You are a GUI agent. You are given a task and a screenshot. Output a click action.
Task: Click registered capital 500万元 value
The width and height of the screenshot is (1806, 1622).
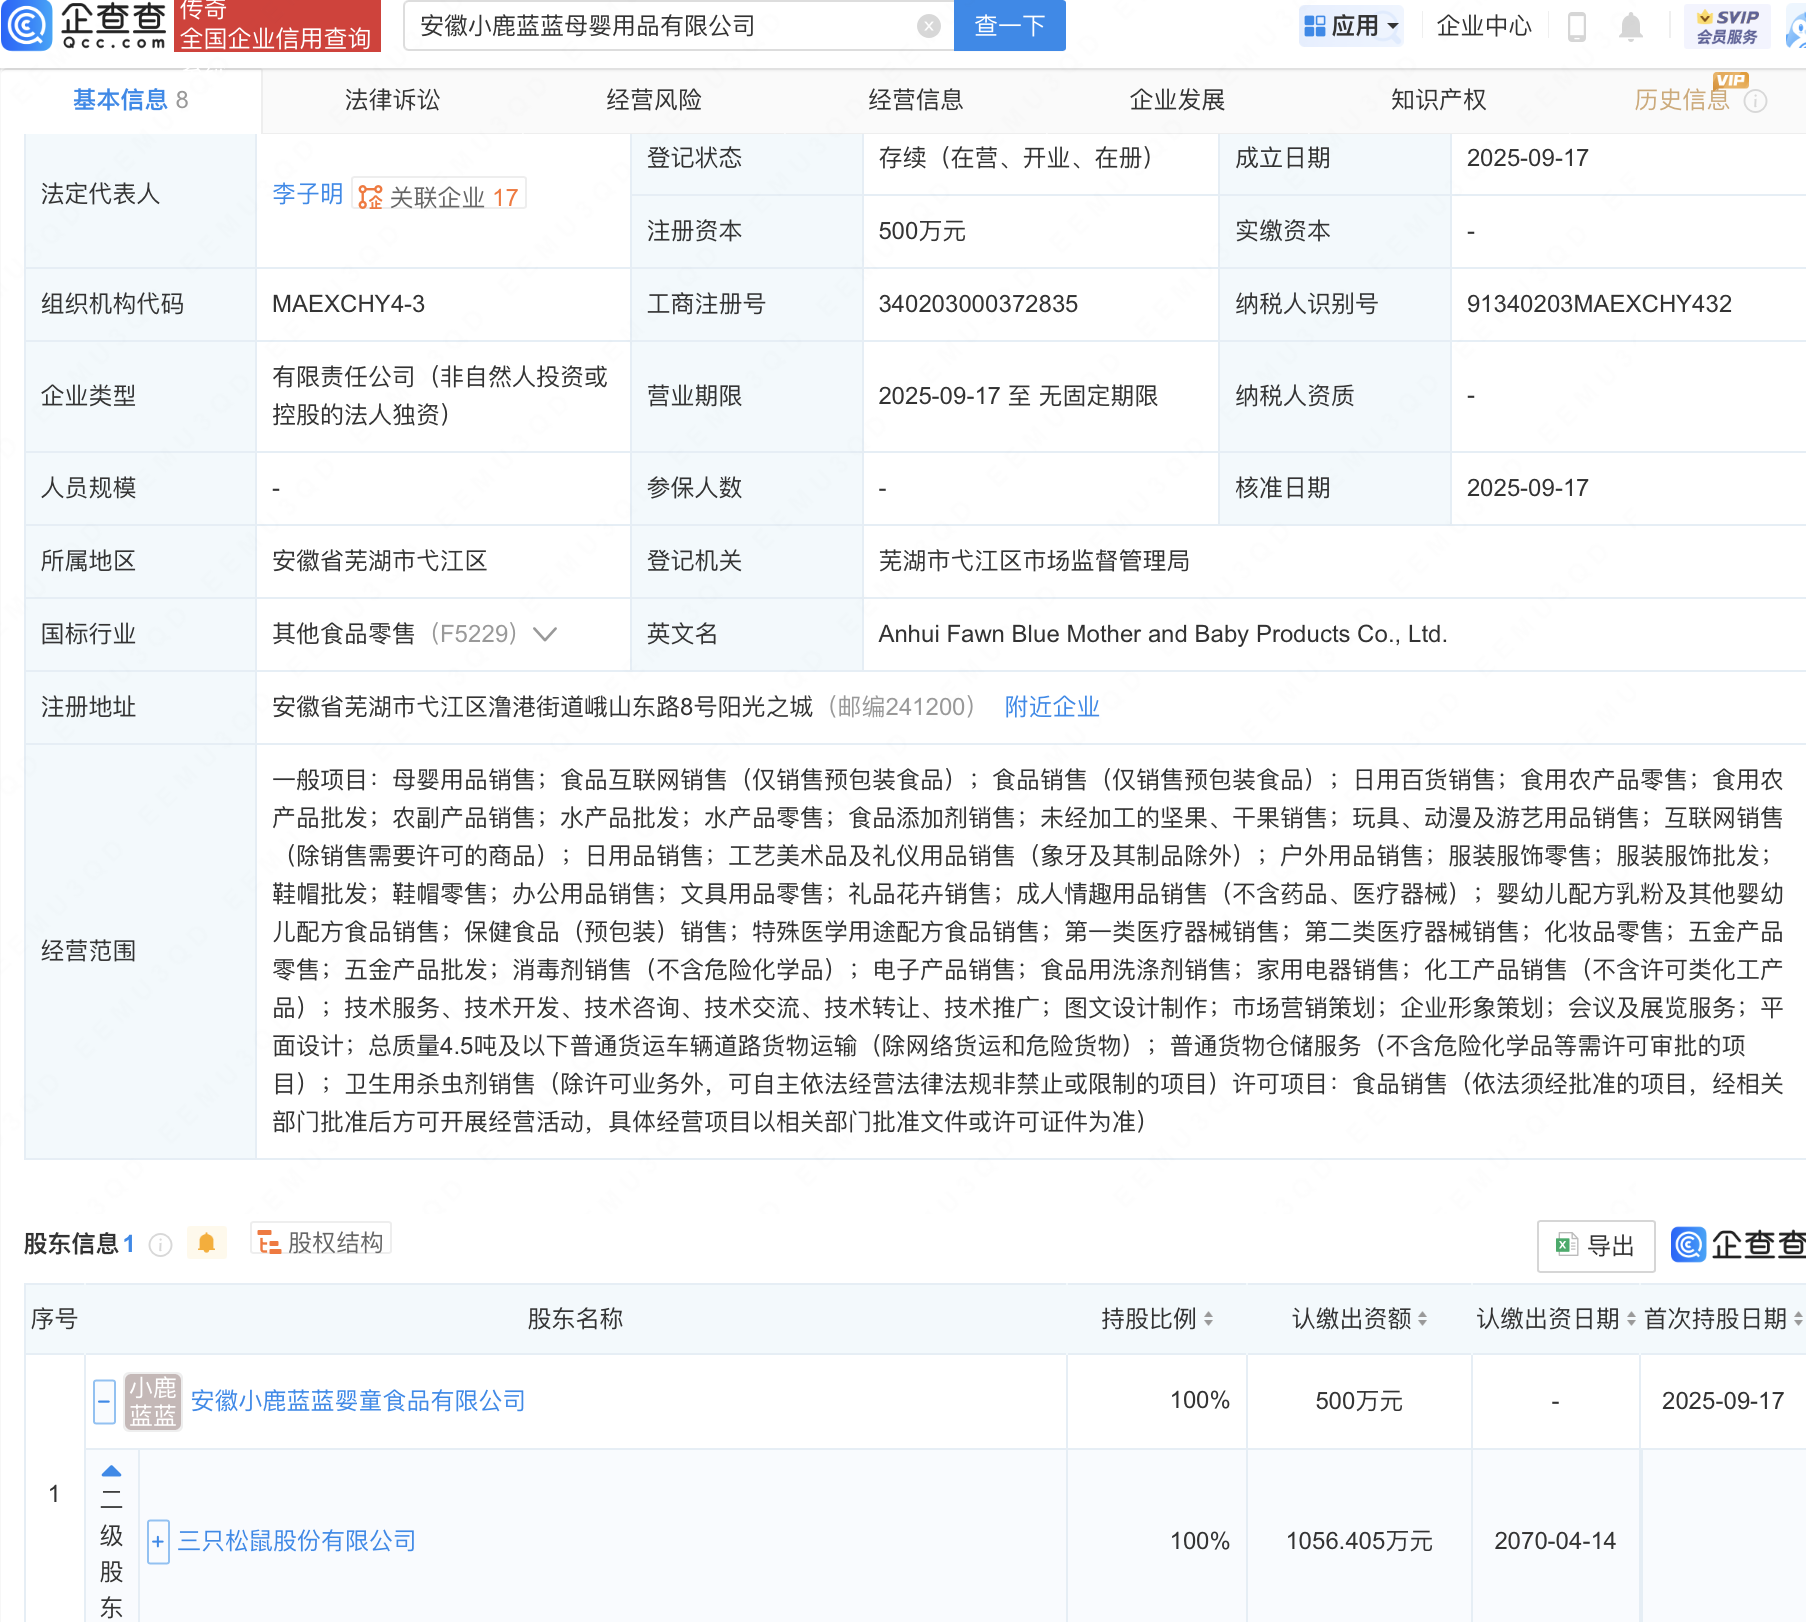922,231
